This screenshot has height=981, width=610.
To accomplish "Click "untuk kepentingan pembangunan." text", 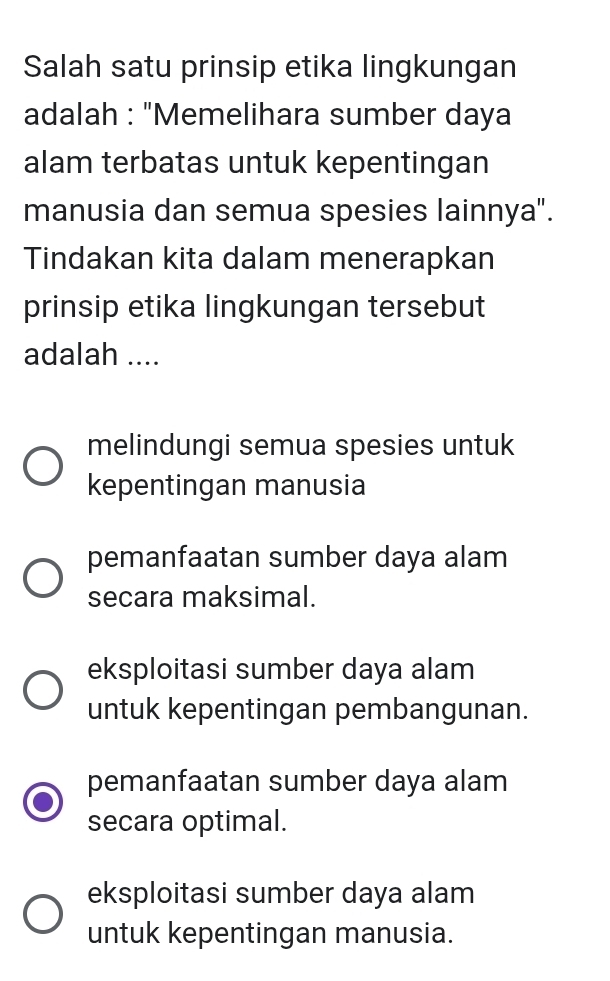I will tap(308, 709).
